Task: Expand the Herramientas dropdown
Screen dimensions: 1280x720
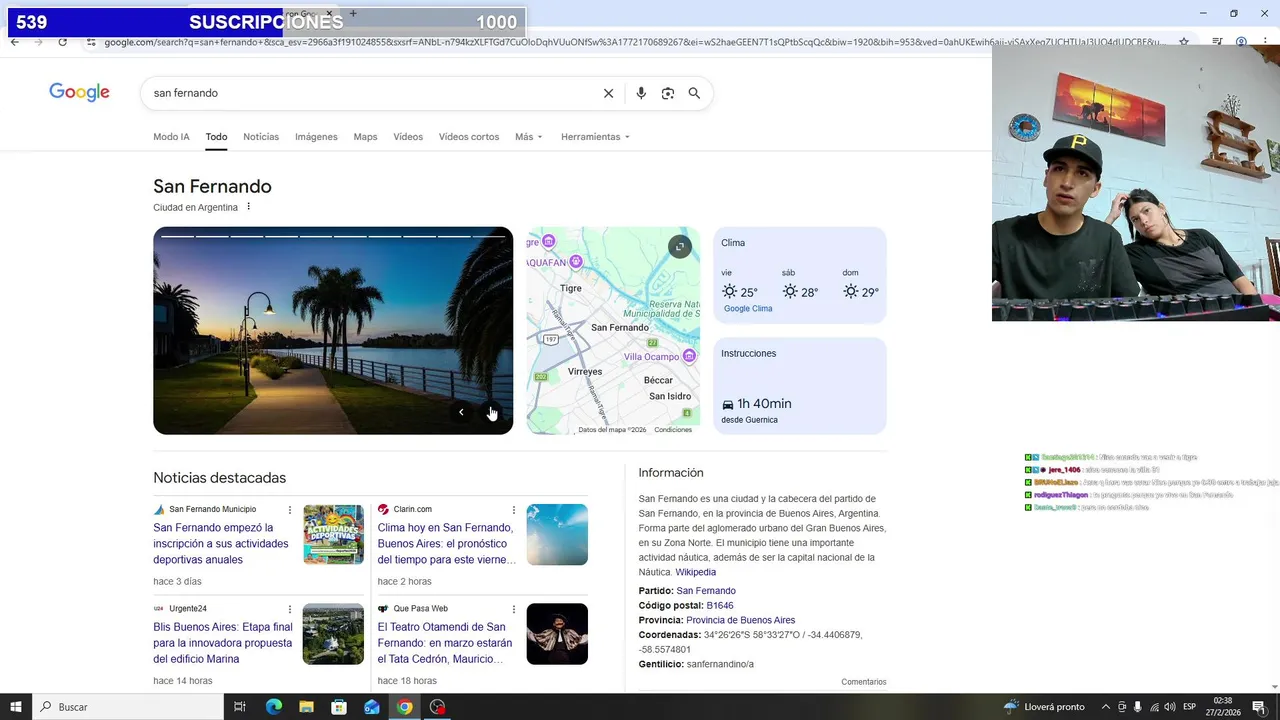Action: [x=595, y=137]
